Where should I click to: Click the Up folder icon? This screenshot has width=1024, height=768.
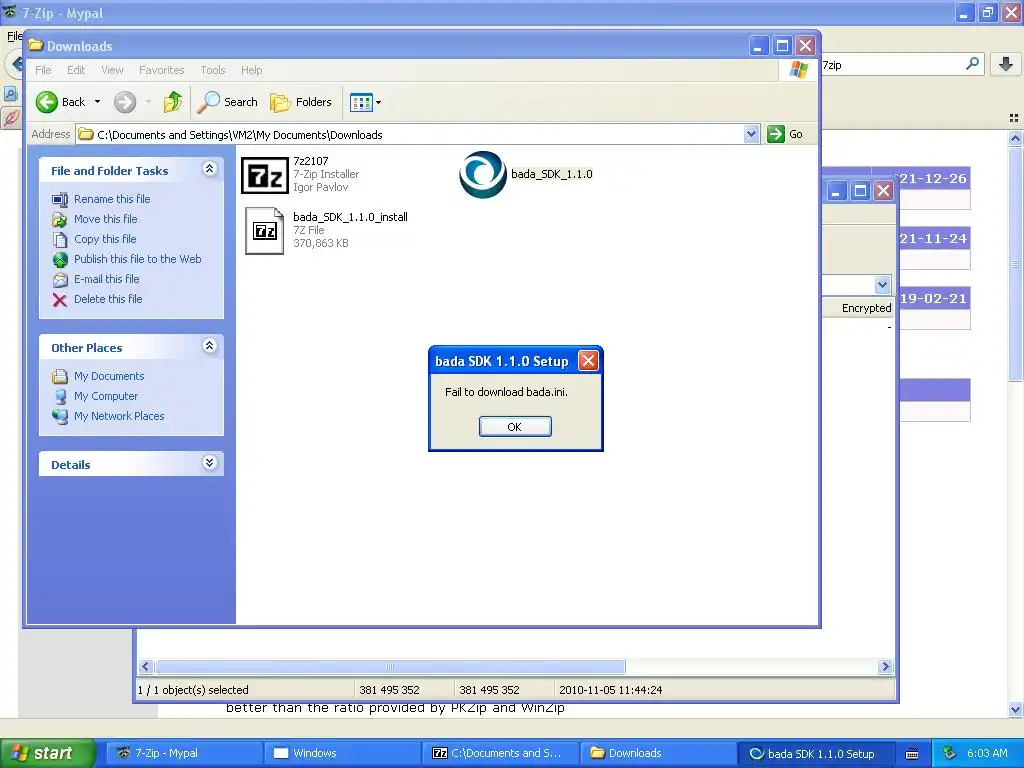click(173, 102)
